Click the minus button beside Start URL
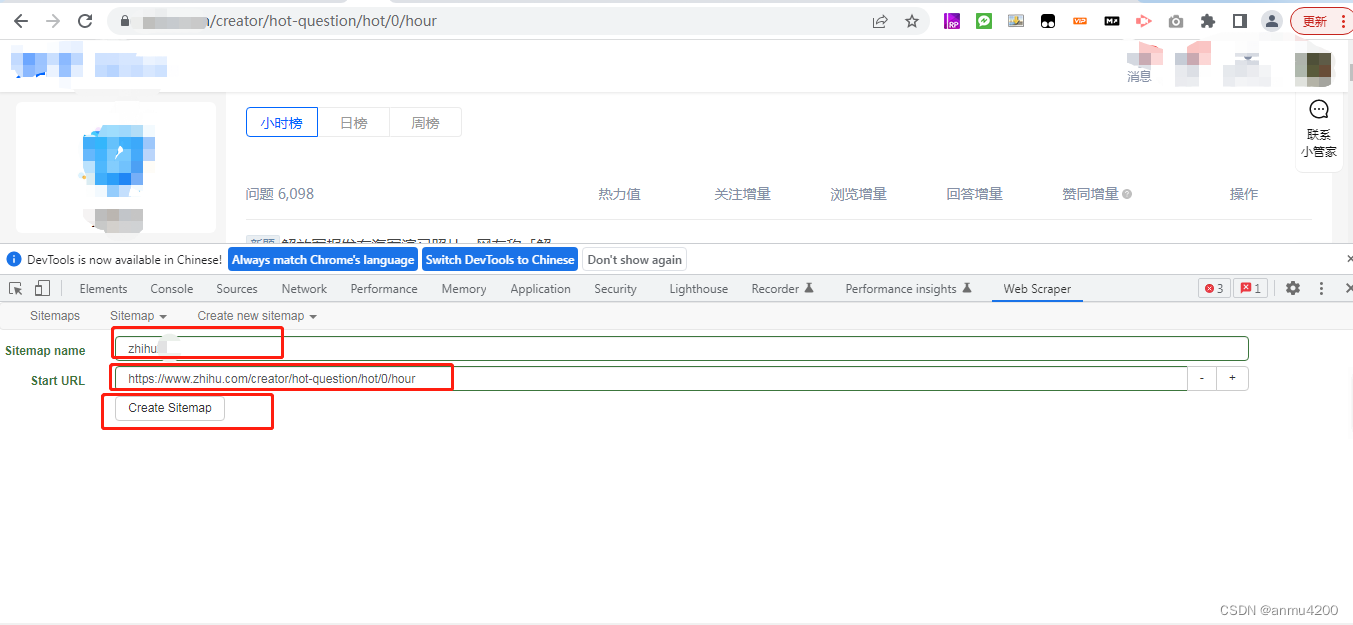Screen dimensions: 1353x625 (1202, 379)
